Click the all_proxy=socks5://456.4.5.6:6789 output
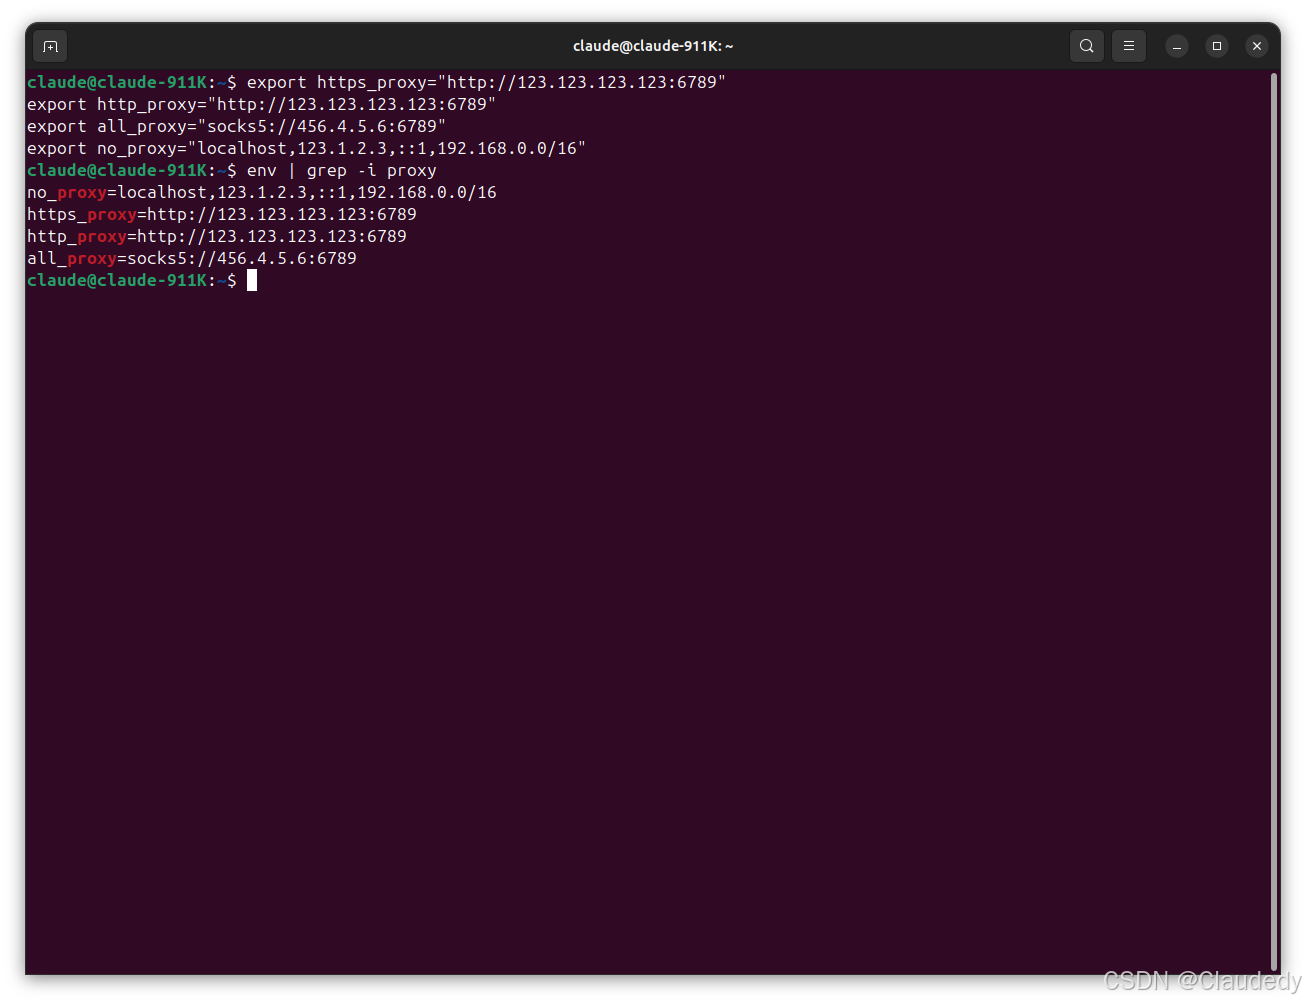This screenshot has width=1306, height=1003. click(x=192, y=258)
